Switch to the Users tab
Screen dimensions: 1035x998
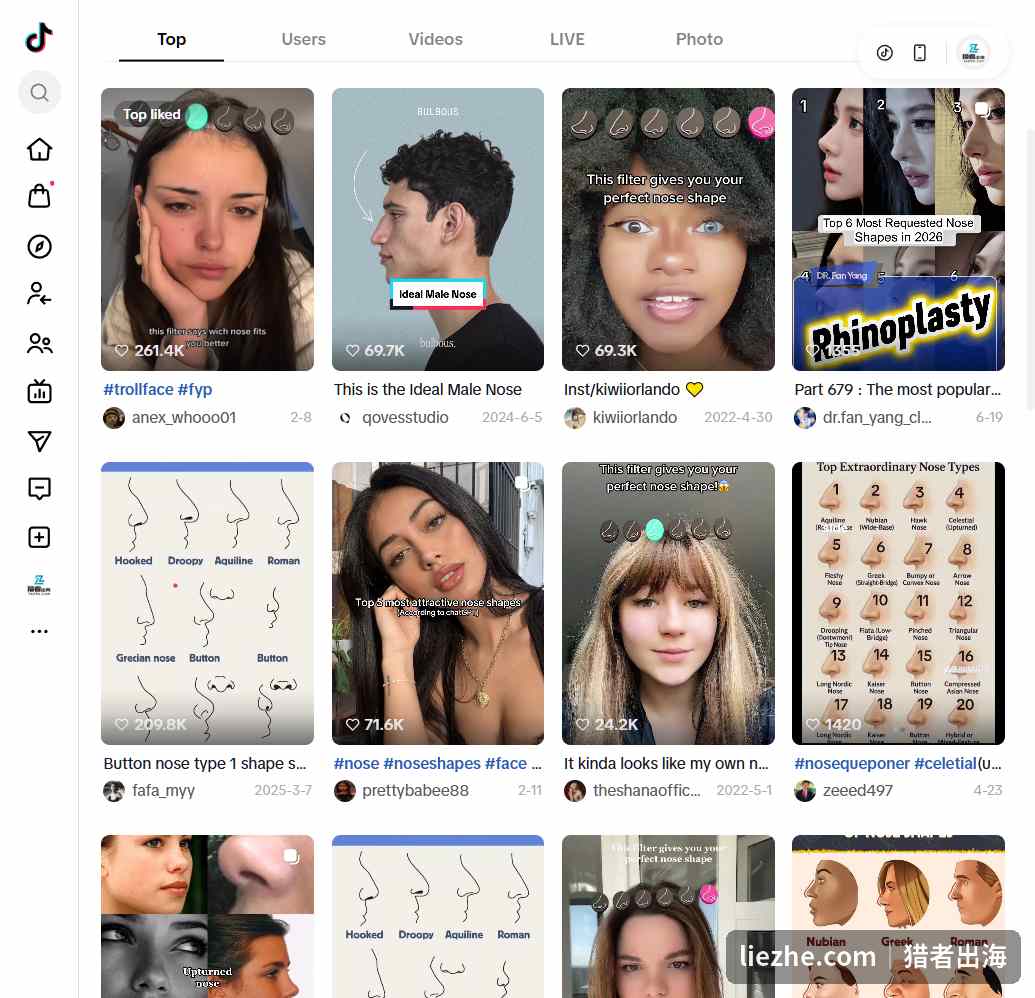(x=304, y=40)
